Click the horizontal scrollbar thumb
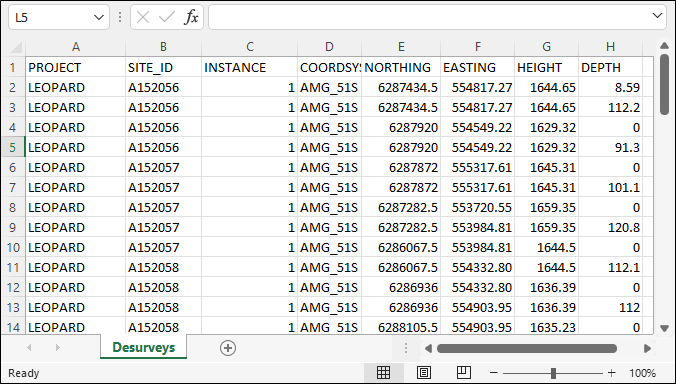The image size is (676, 384). [527, 348]
